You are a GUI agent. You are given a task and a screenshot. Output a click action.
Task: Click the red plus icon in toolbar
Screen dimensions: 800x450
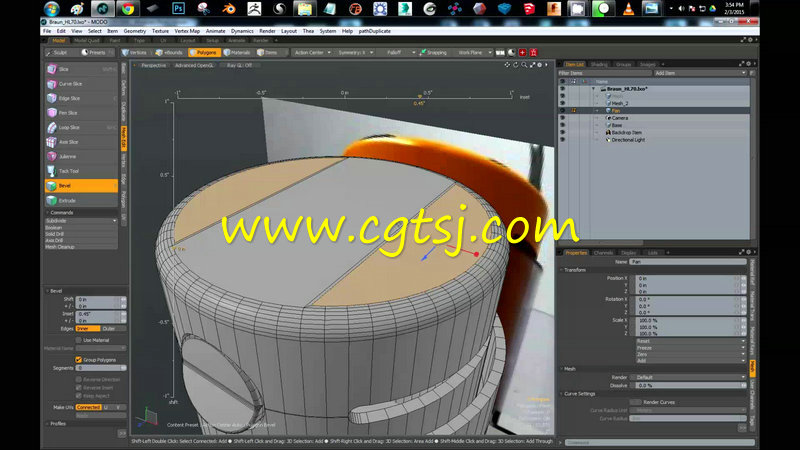pyautogui.click(x=522, y=53)
